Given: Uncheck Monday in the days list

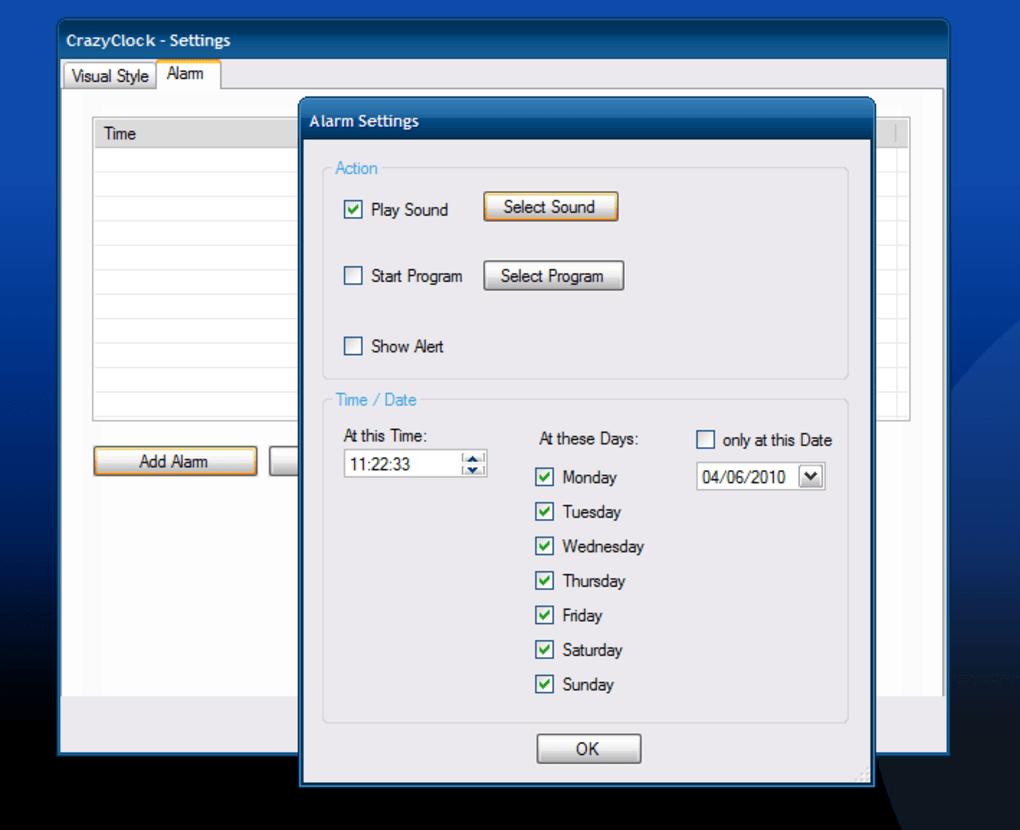Looking at the screenshot, I should (x=545, y=478).
